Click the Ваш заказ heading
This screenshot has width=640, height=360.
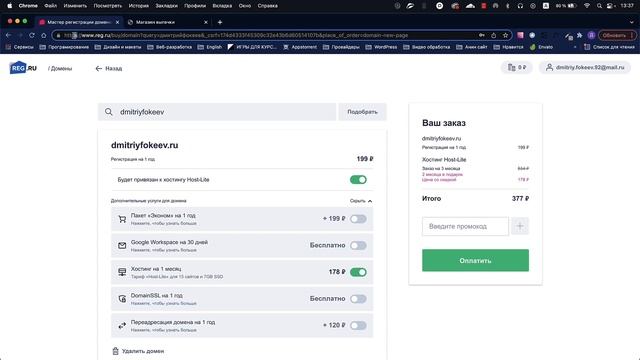[444, 123]
